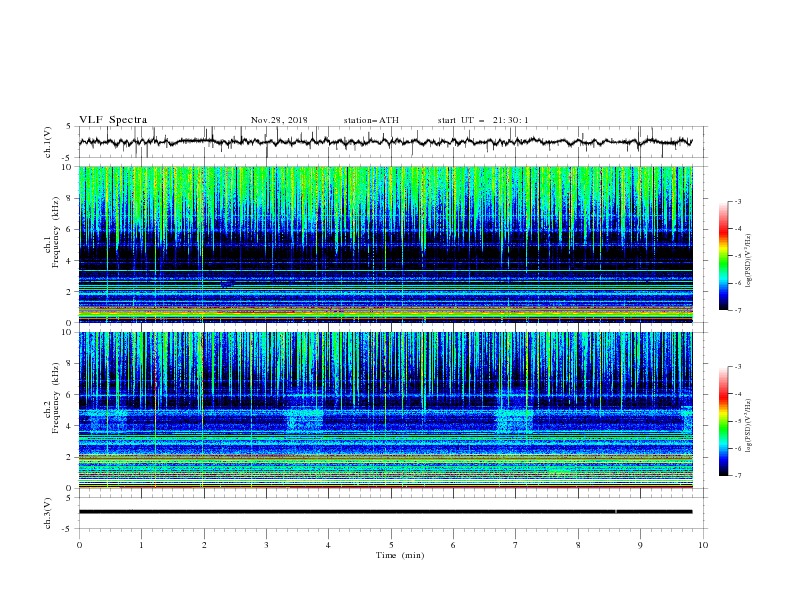The height and width of the screenshot is (612, 792).
Task: Click the ch.1 spectrogram panel
Action: [385, 244]
